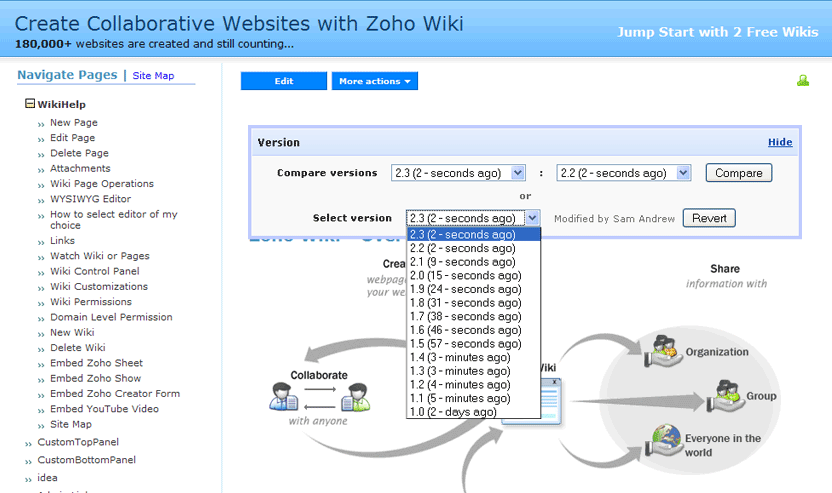Open WYSIWYG Editor in sidebar
This screenshot has width=832, height=493.
[x=90, y=200]
